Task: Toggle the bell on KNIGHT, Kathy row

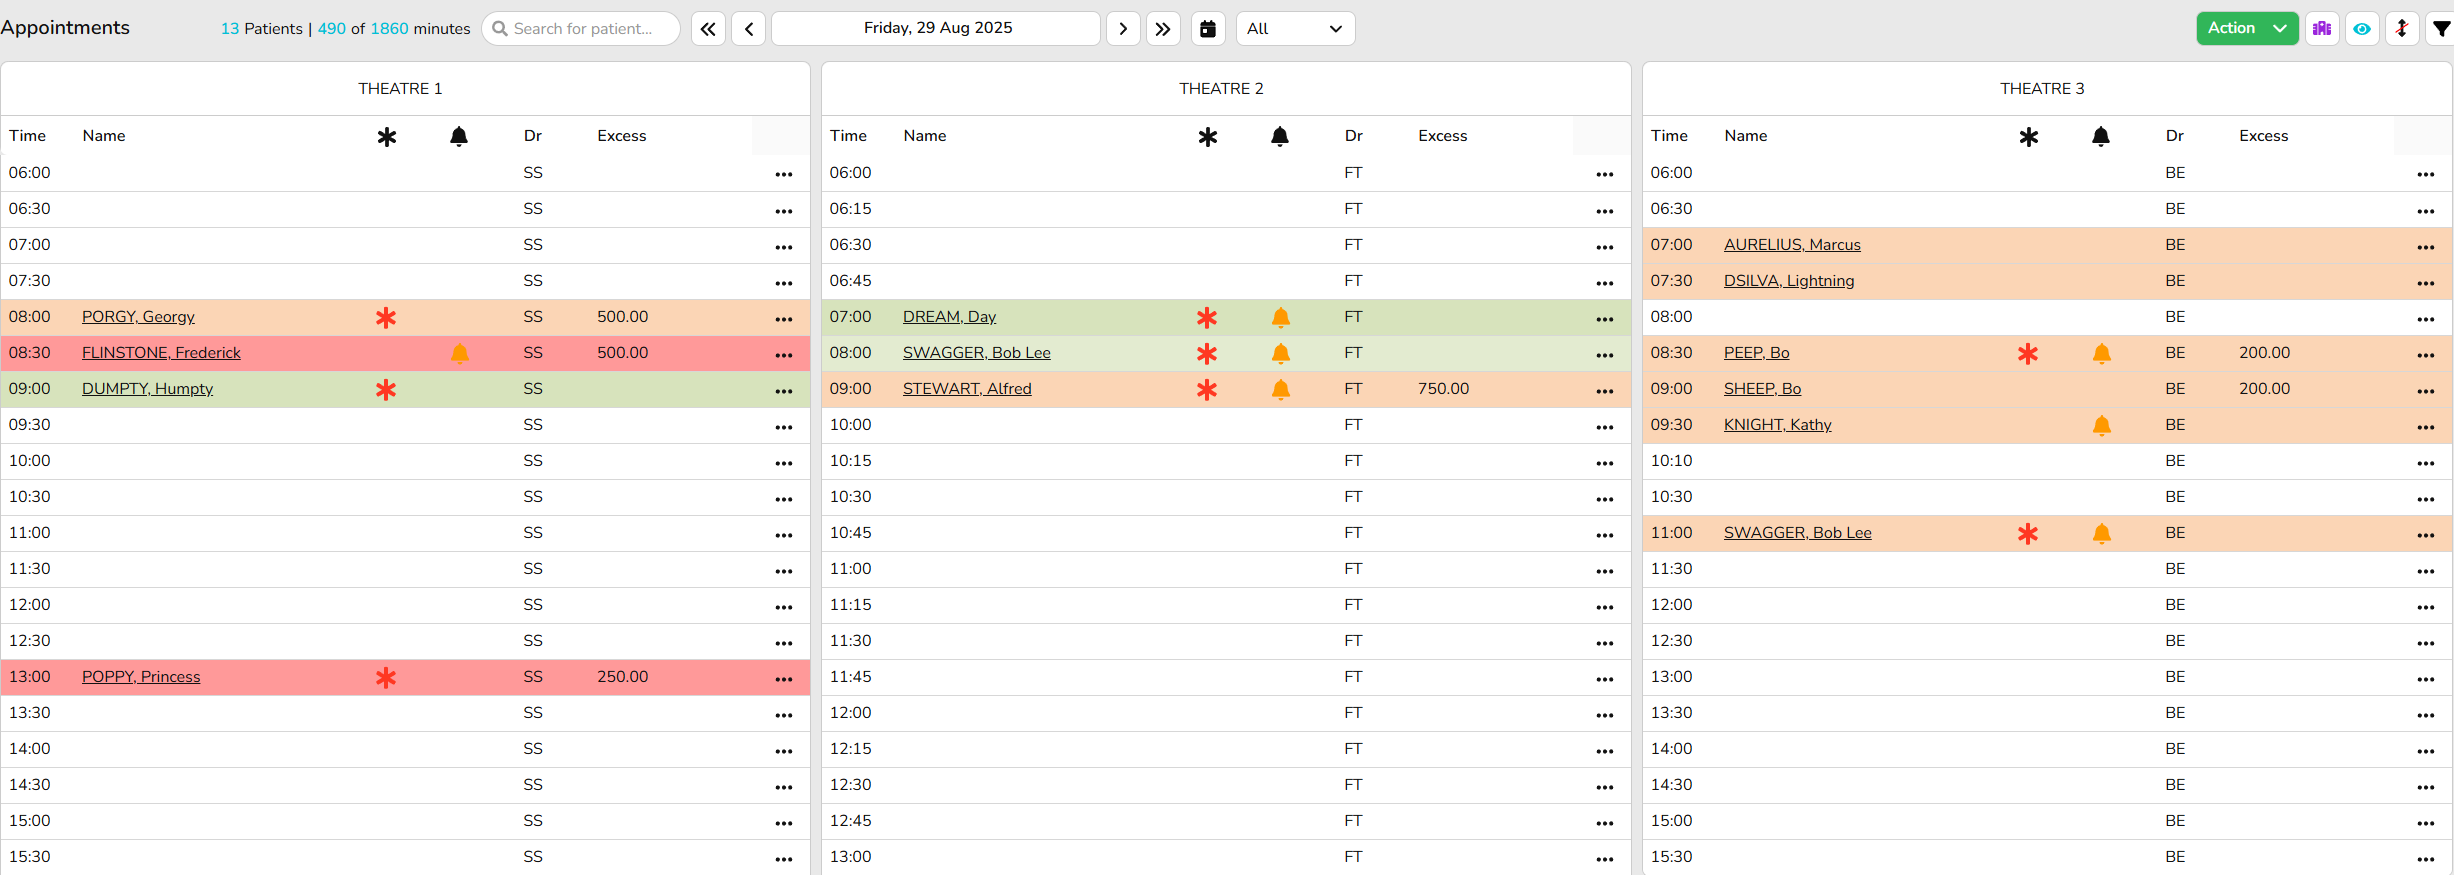Action: pos(2101,426)
